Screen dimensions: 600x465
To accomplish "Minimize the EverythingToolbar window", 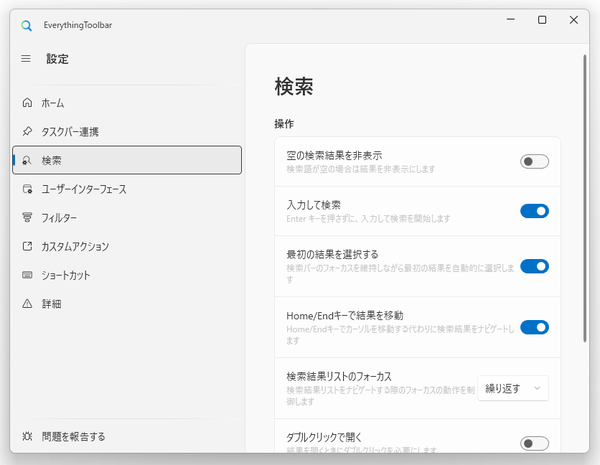I will click(x=510, y=20).
